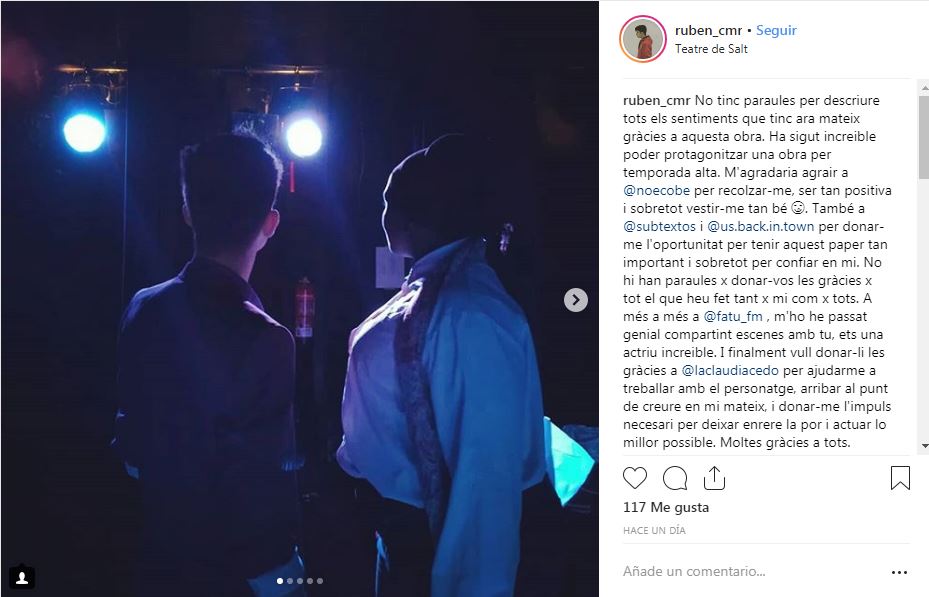Image resolution: width=929 pixels, height=597 pixels.
Task: Show tagged people in the photo
Action: 22,577
